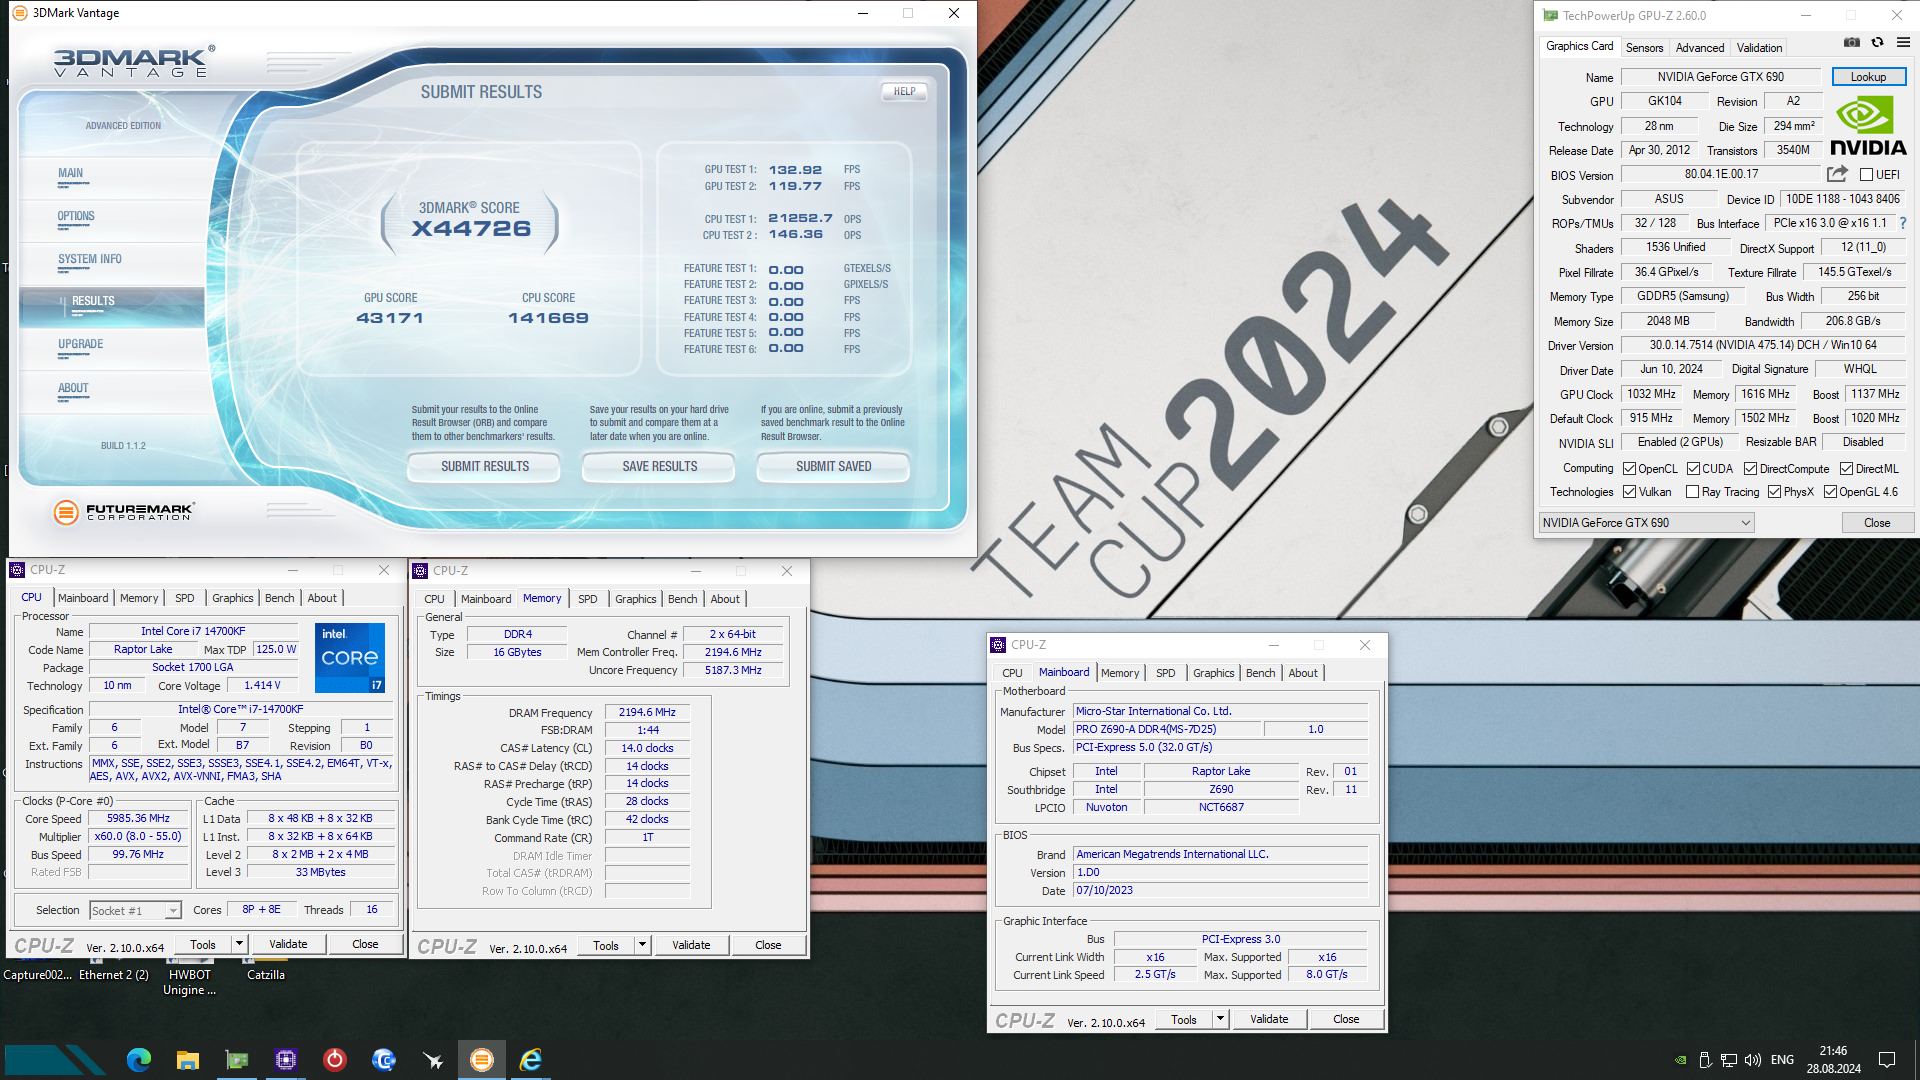This screenshot has height=1080, width=1920.
Task: Switch to the Advanced tab in GPU-Z
Action: tap(1700, 47)
